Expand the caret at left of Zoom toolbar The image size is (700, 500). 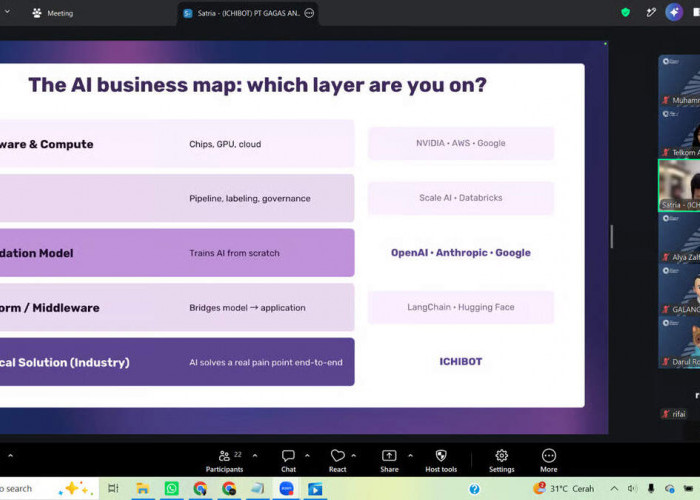[x=10, y=456]
